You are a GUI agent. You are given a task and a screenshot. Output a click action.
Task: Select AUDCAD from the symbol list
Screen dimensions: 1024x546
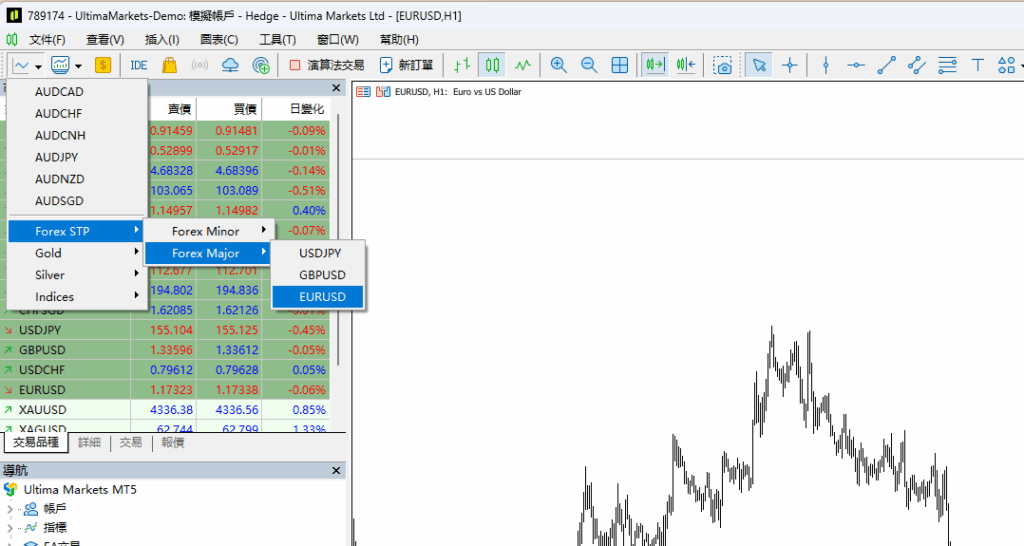tap(77, 91)
